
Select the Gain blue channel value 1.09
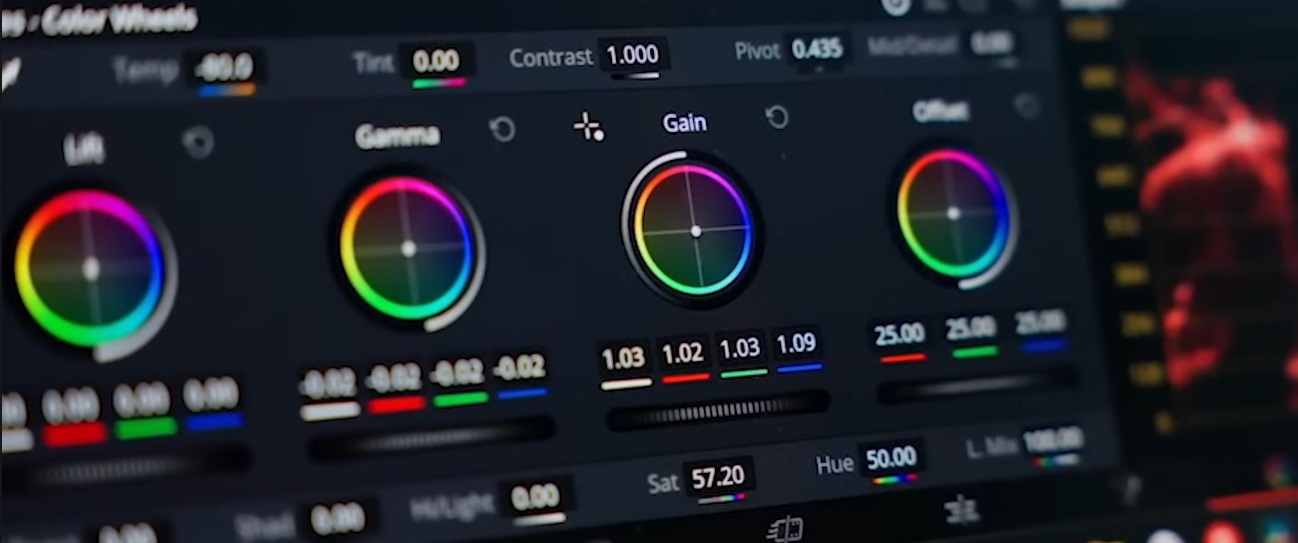pyautogui.click(x=797, y=345)
